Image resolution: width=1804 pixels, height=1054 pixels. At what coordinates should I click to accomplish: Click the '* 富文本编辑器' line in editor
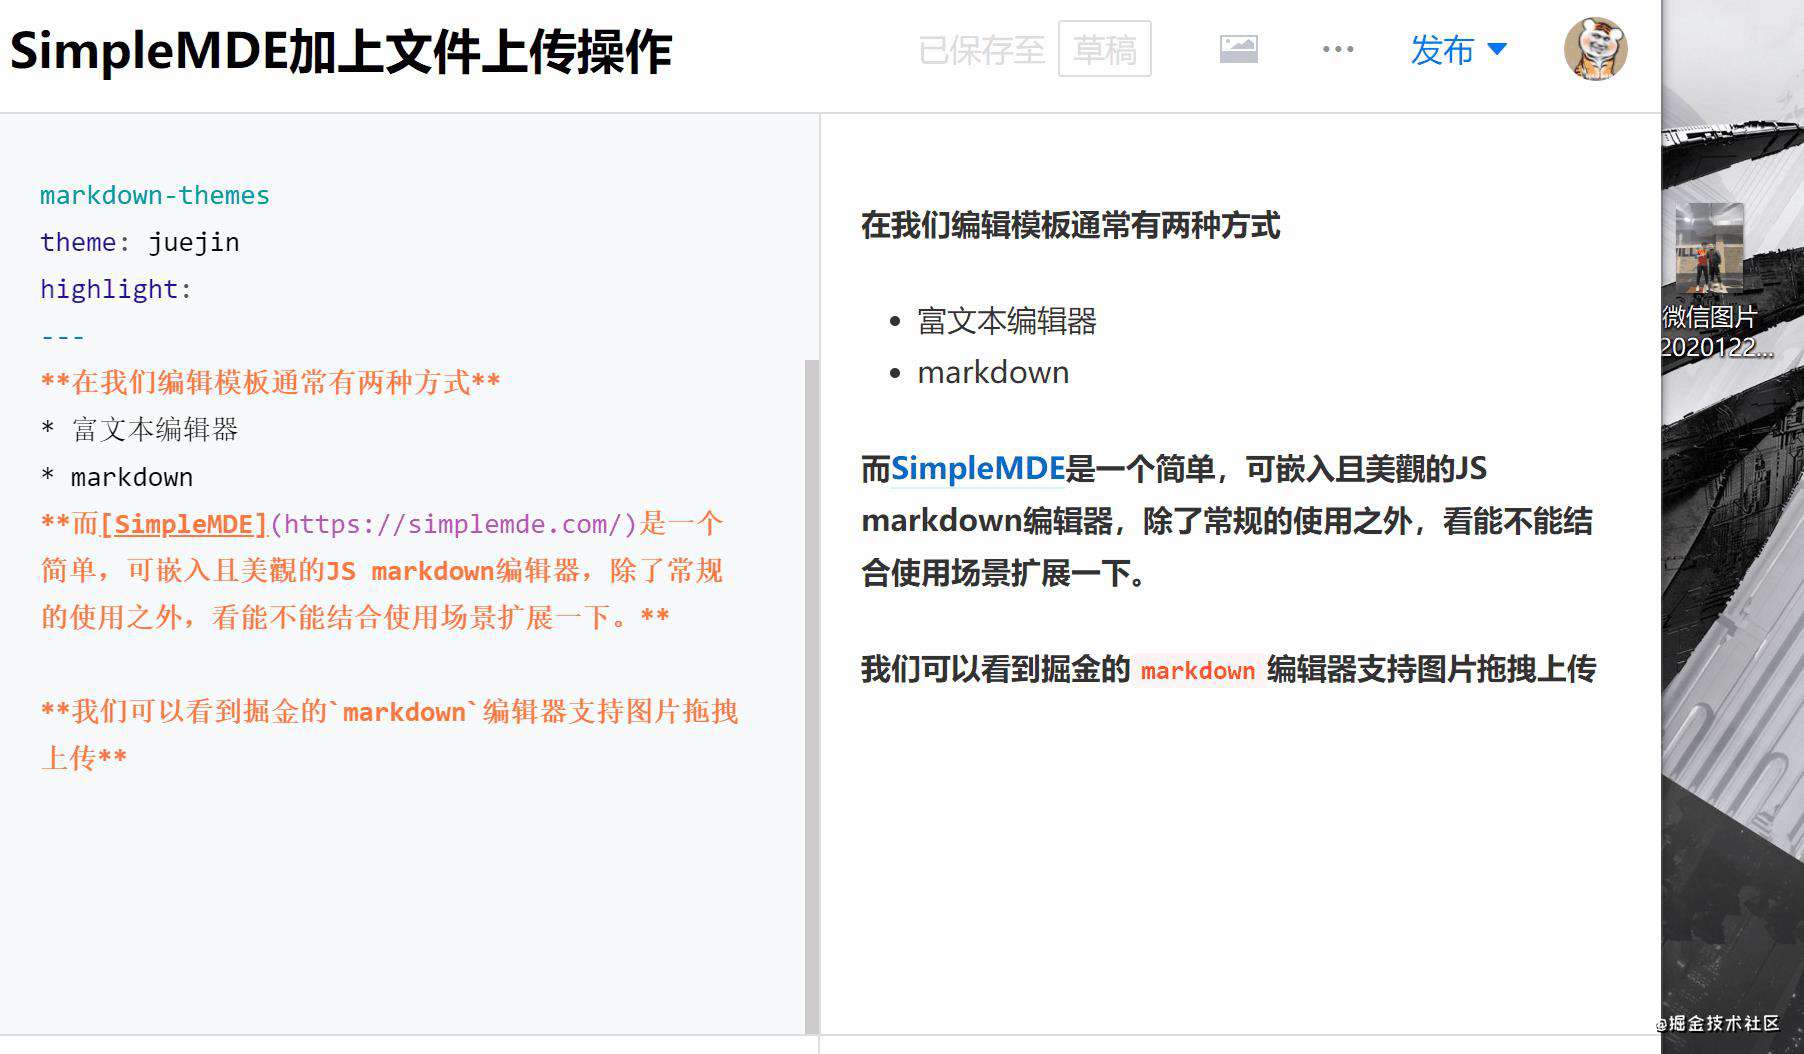pyautogui.click(x=140, y=430)
